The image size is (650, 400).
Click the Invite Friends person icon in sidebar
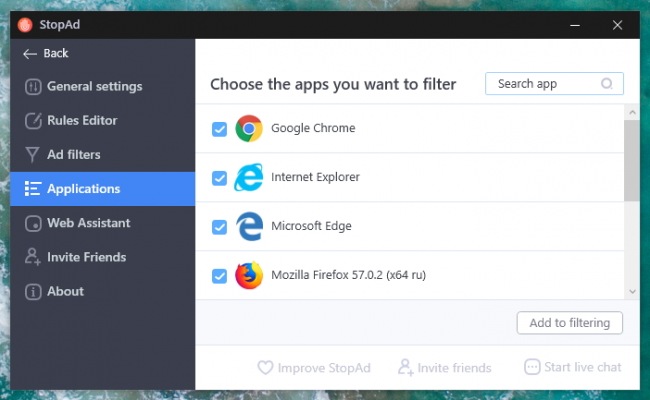click(32, 257)
